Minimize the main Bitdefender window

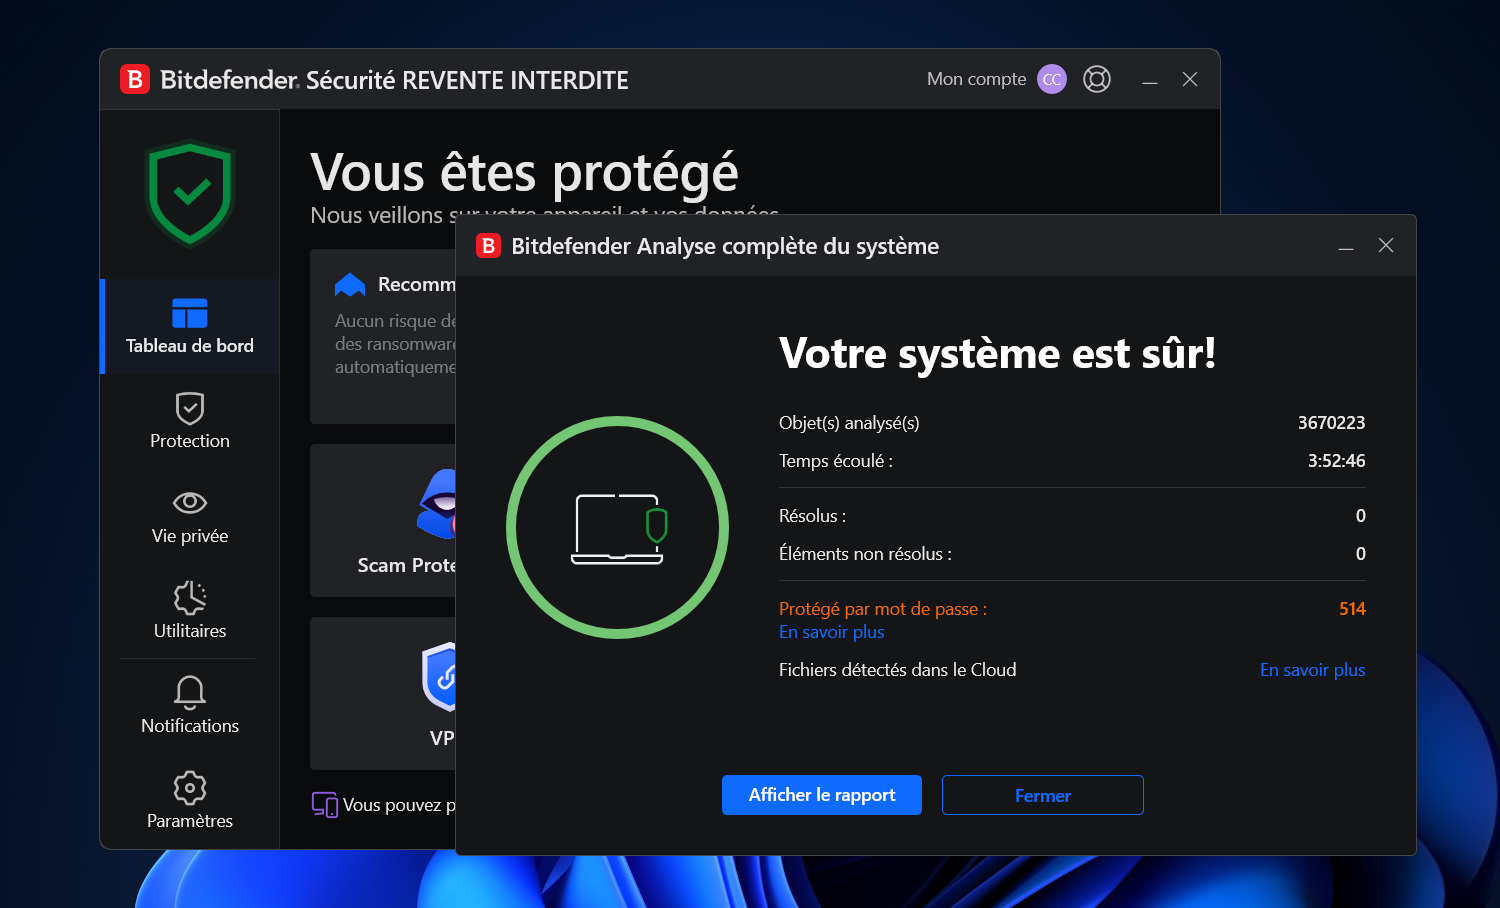(1150, 80)
